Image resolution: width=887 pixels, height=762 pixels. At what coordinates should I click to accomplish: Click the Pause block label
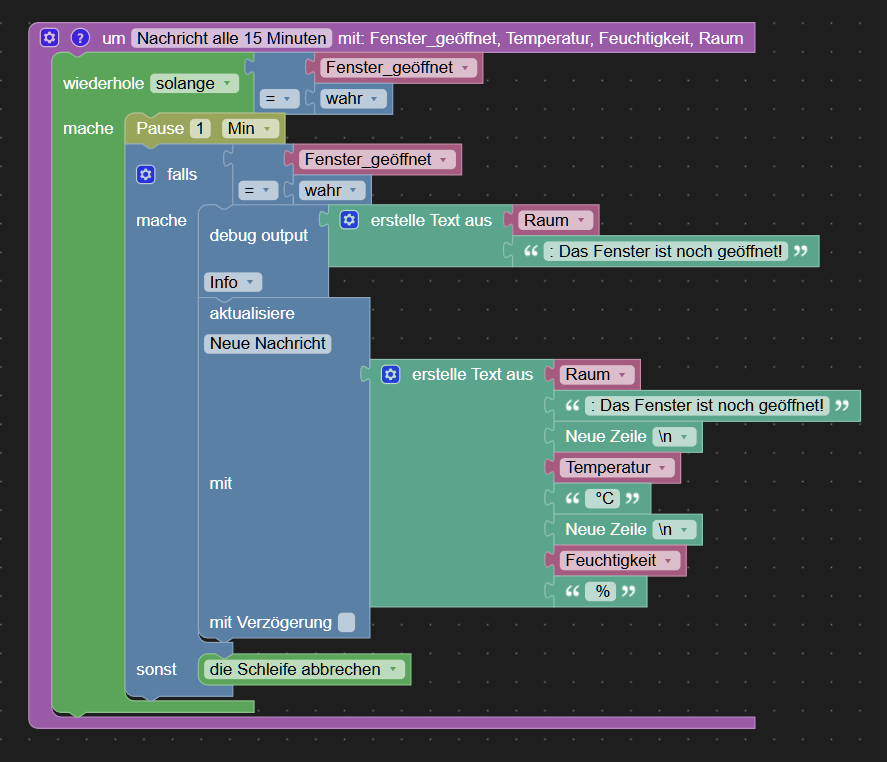click(160, 128)
